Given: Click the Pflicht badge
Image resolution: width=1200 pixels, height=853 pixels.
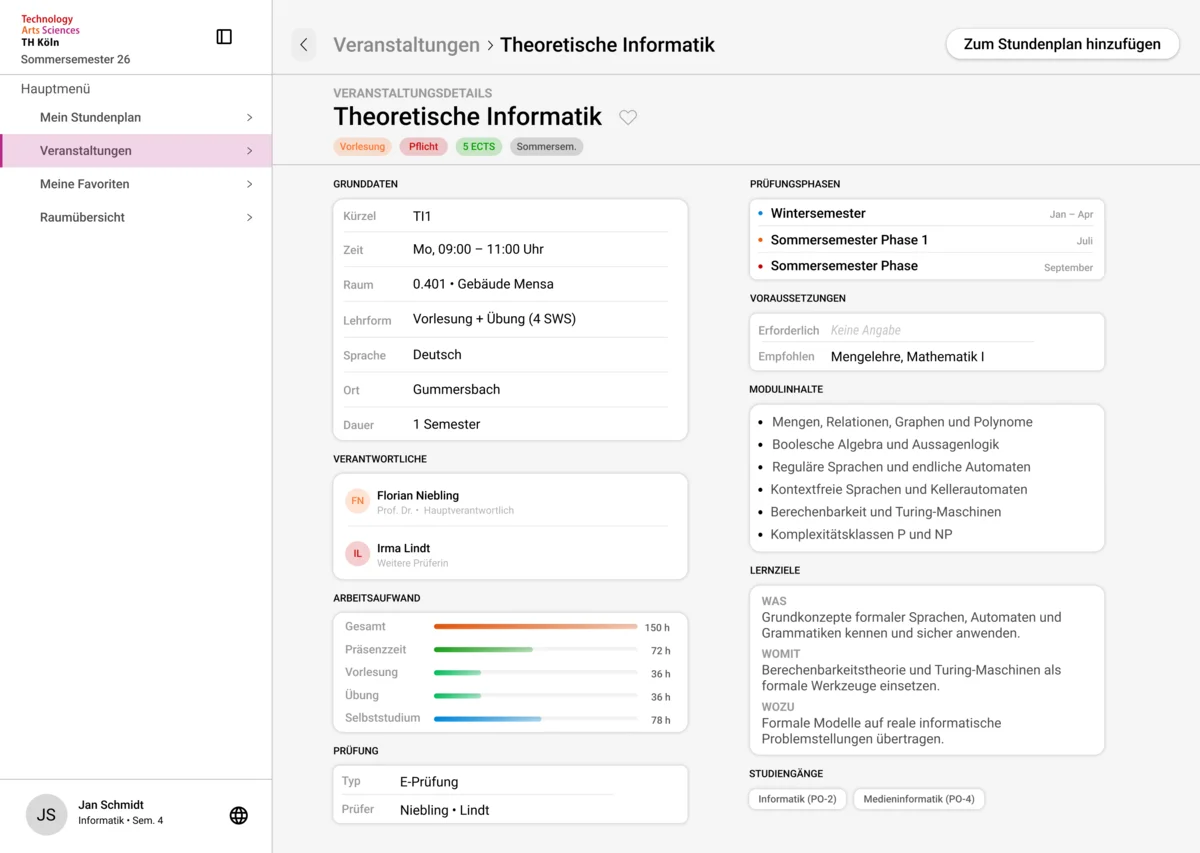Looking at the screenshot, I should coord(423,147).
